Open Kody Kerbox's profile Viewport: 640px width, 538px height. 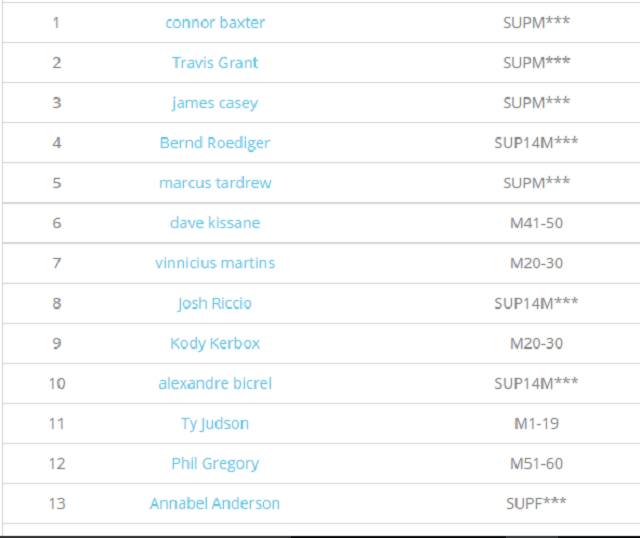pyautogui.click(x=215, y=343)
